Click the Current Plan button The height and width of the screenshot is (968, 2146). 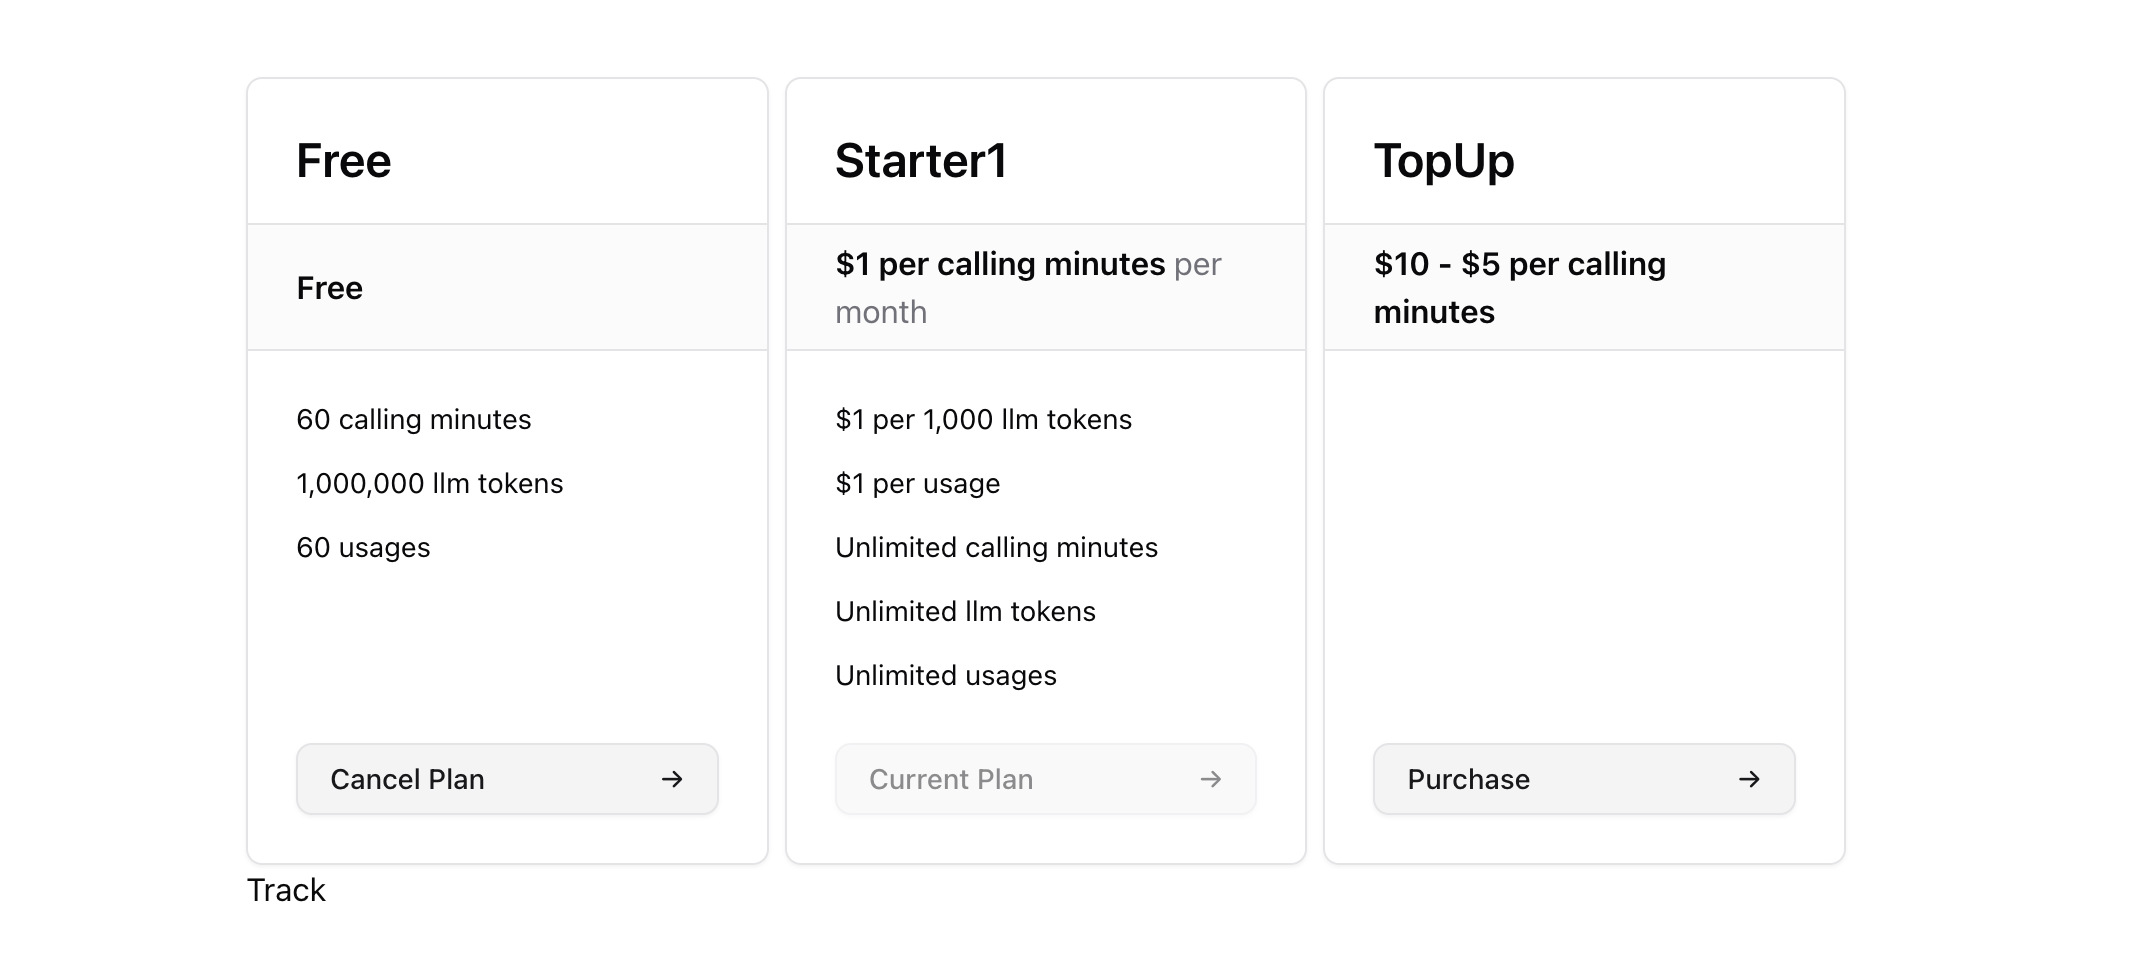(1045, 779)
